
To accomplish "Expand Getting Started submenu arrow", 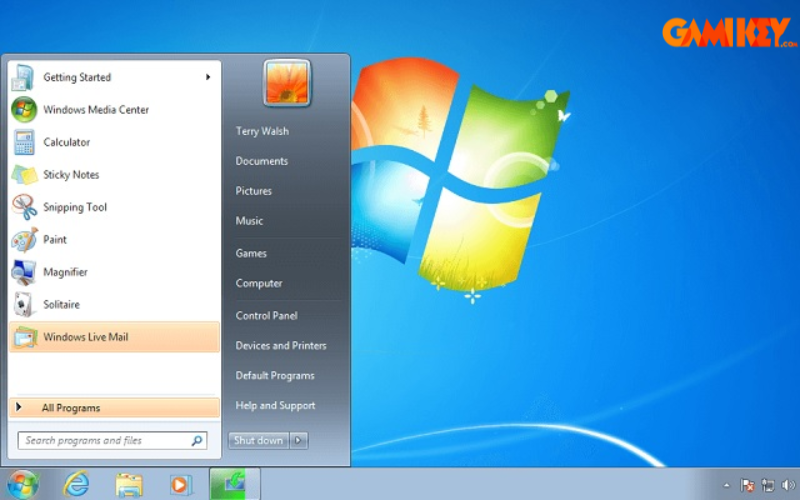I will 208,77.
